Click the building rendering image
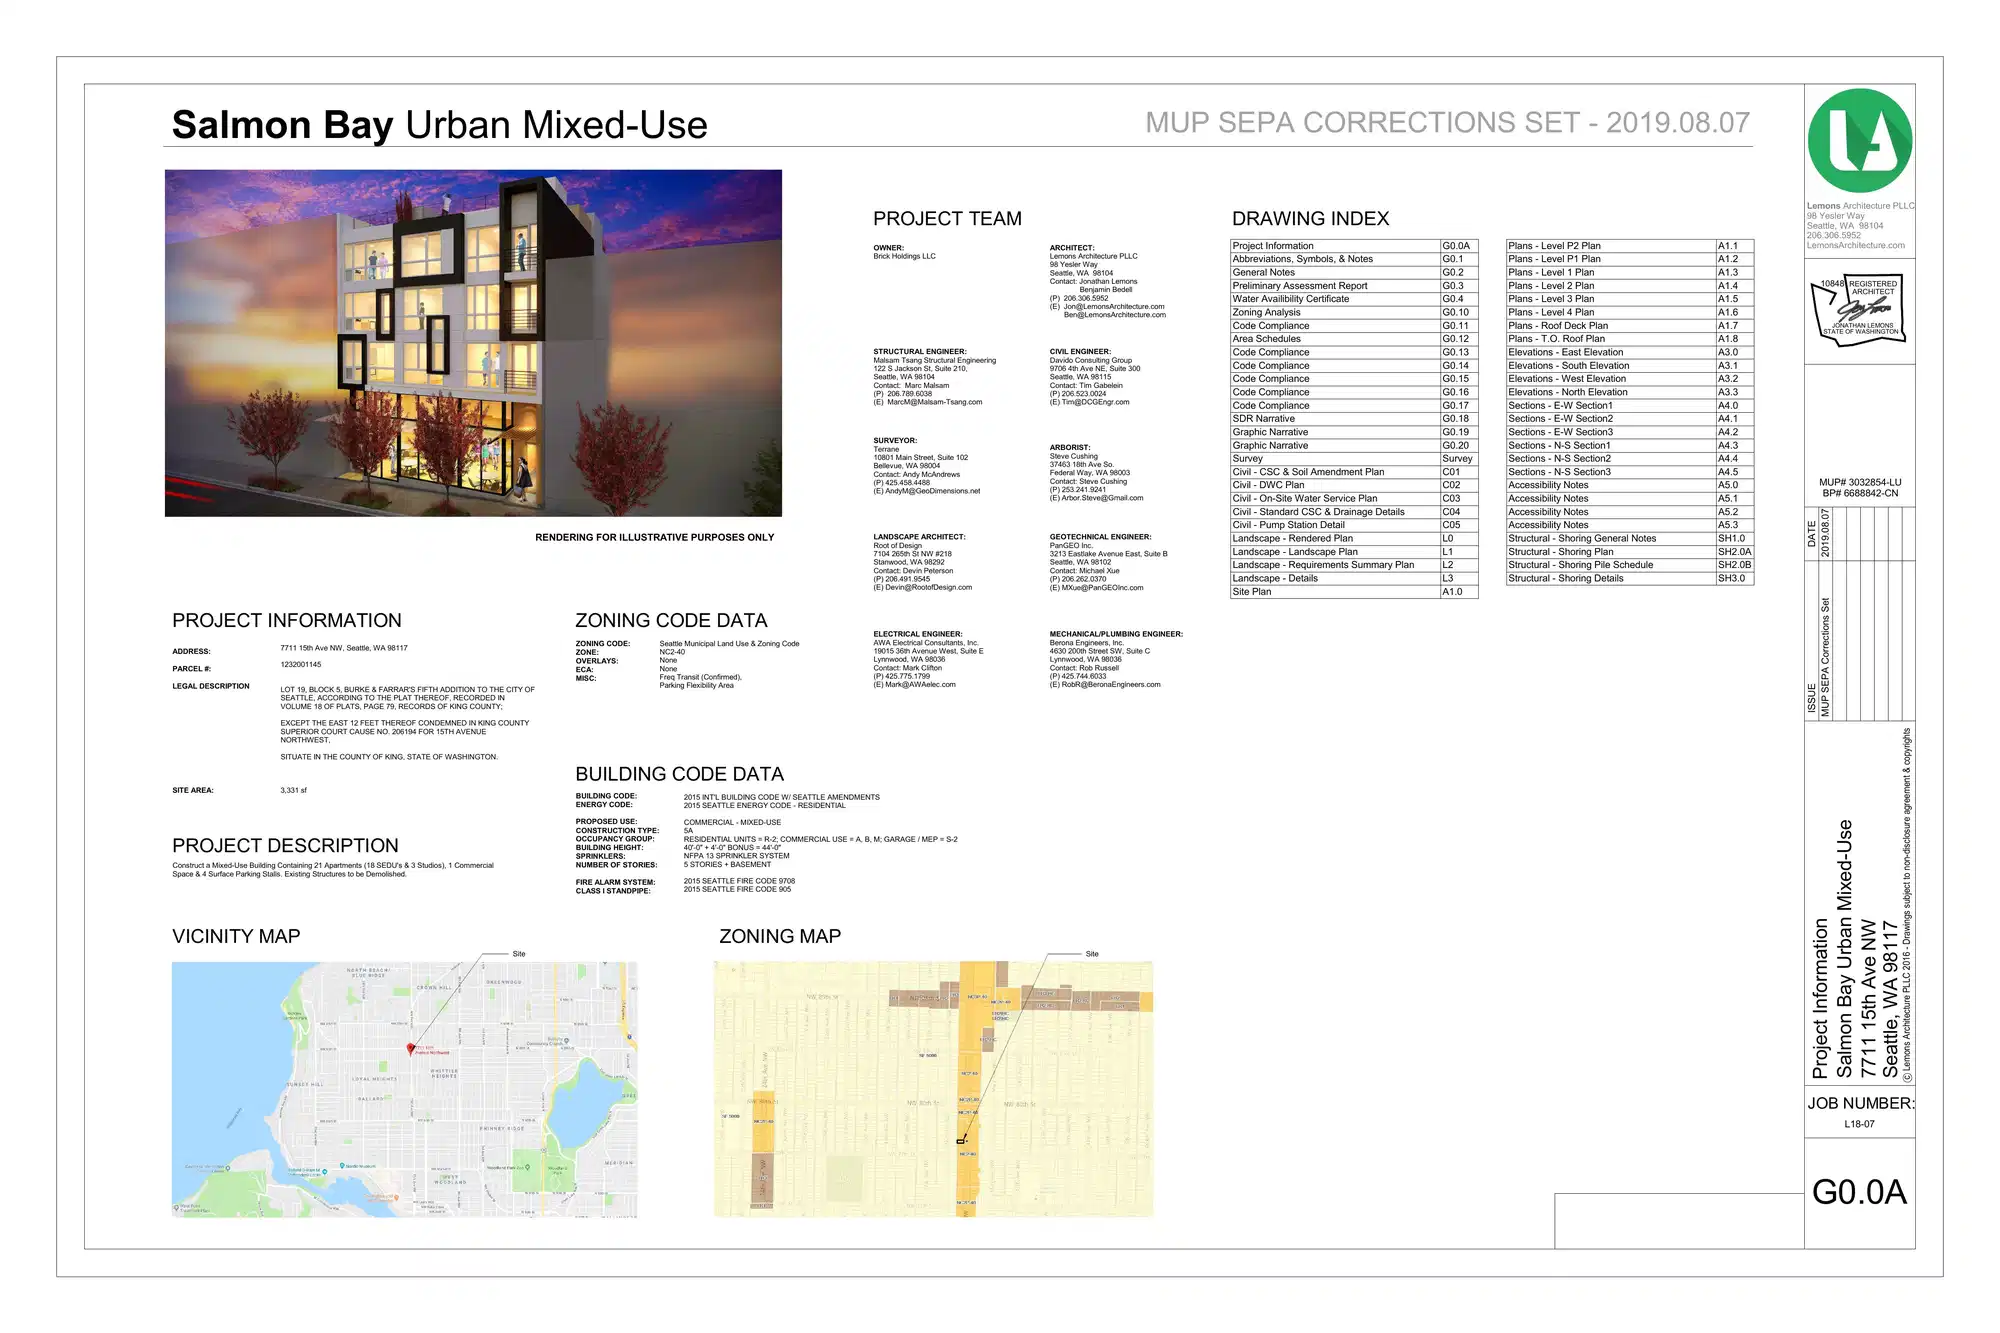The width and height of the screenshot is (2000, 1333). [x=473, y=343]
